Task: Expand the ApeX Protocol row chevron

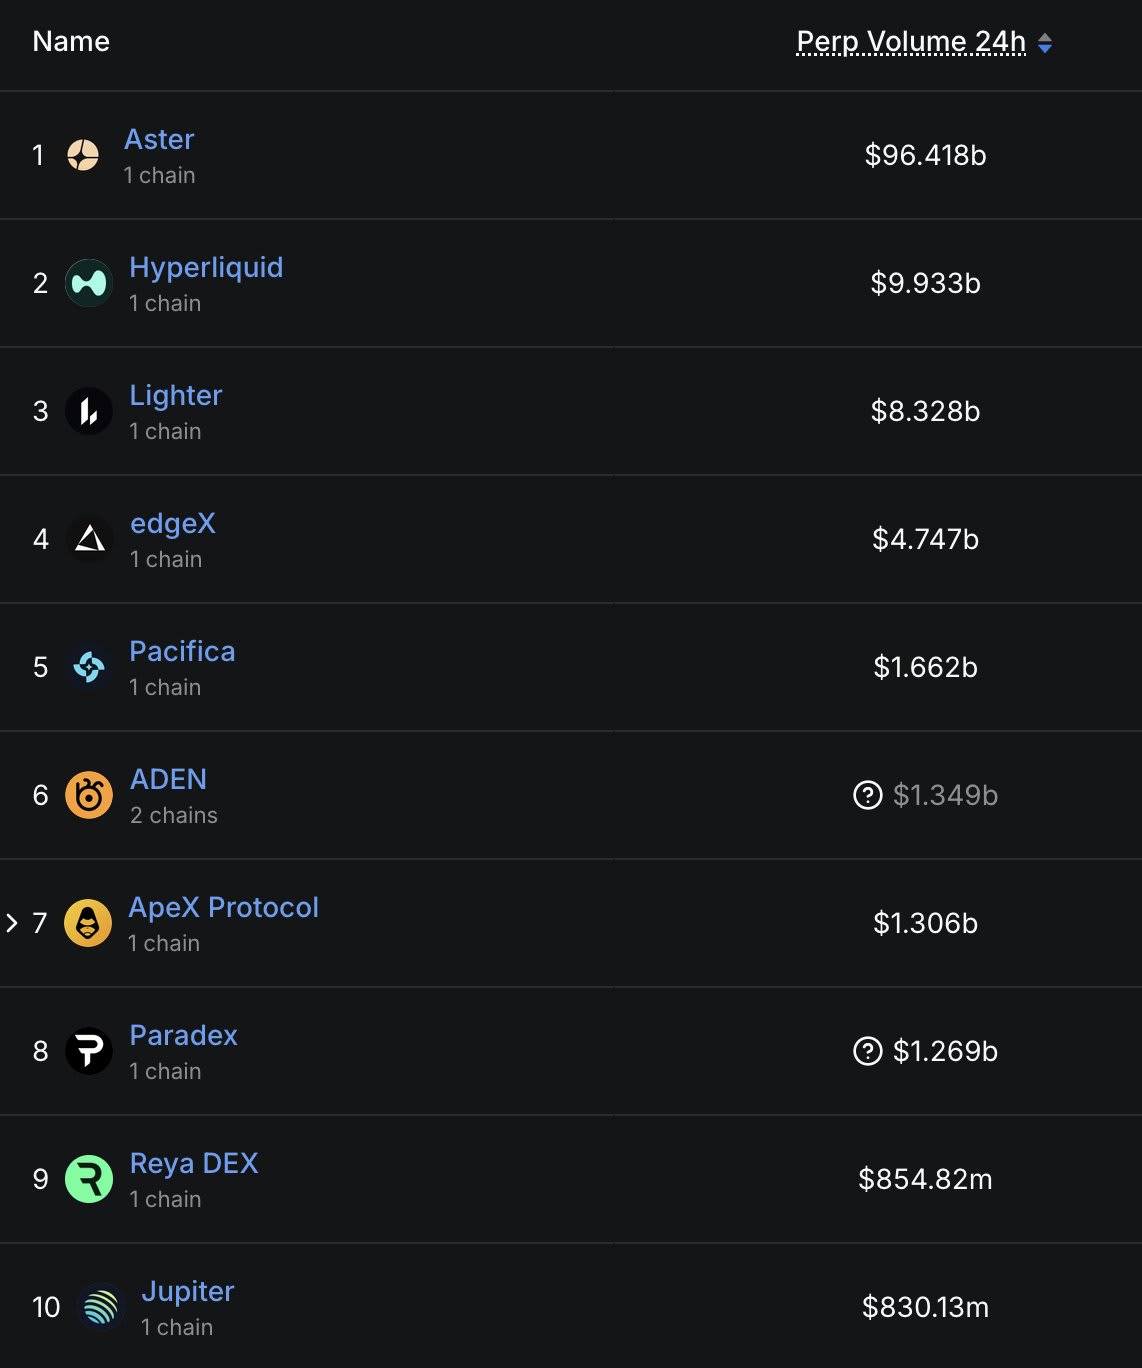Action: [12, 923]
